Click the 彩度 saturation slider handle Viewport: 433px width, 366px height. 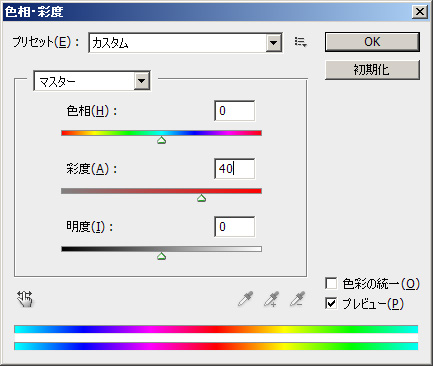201,198
